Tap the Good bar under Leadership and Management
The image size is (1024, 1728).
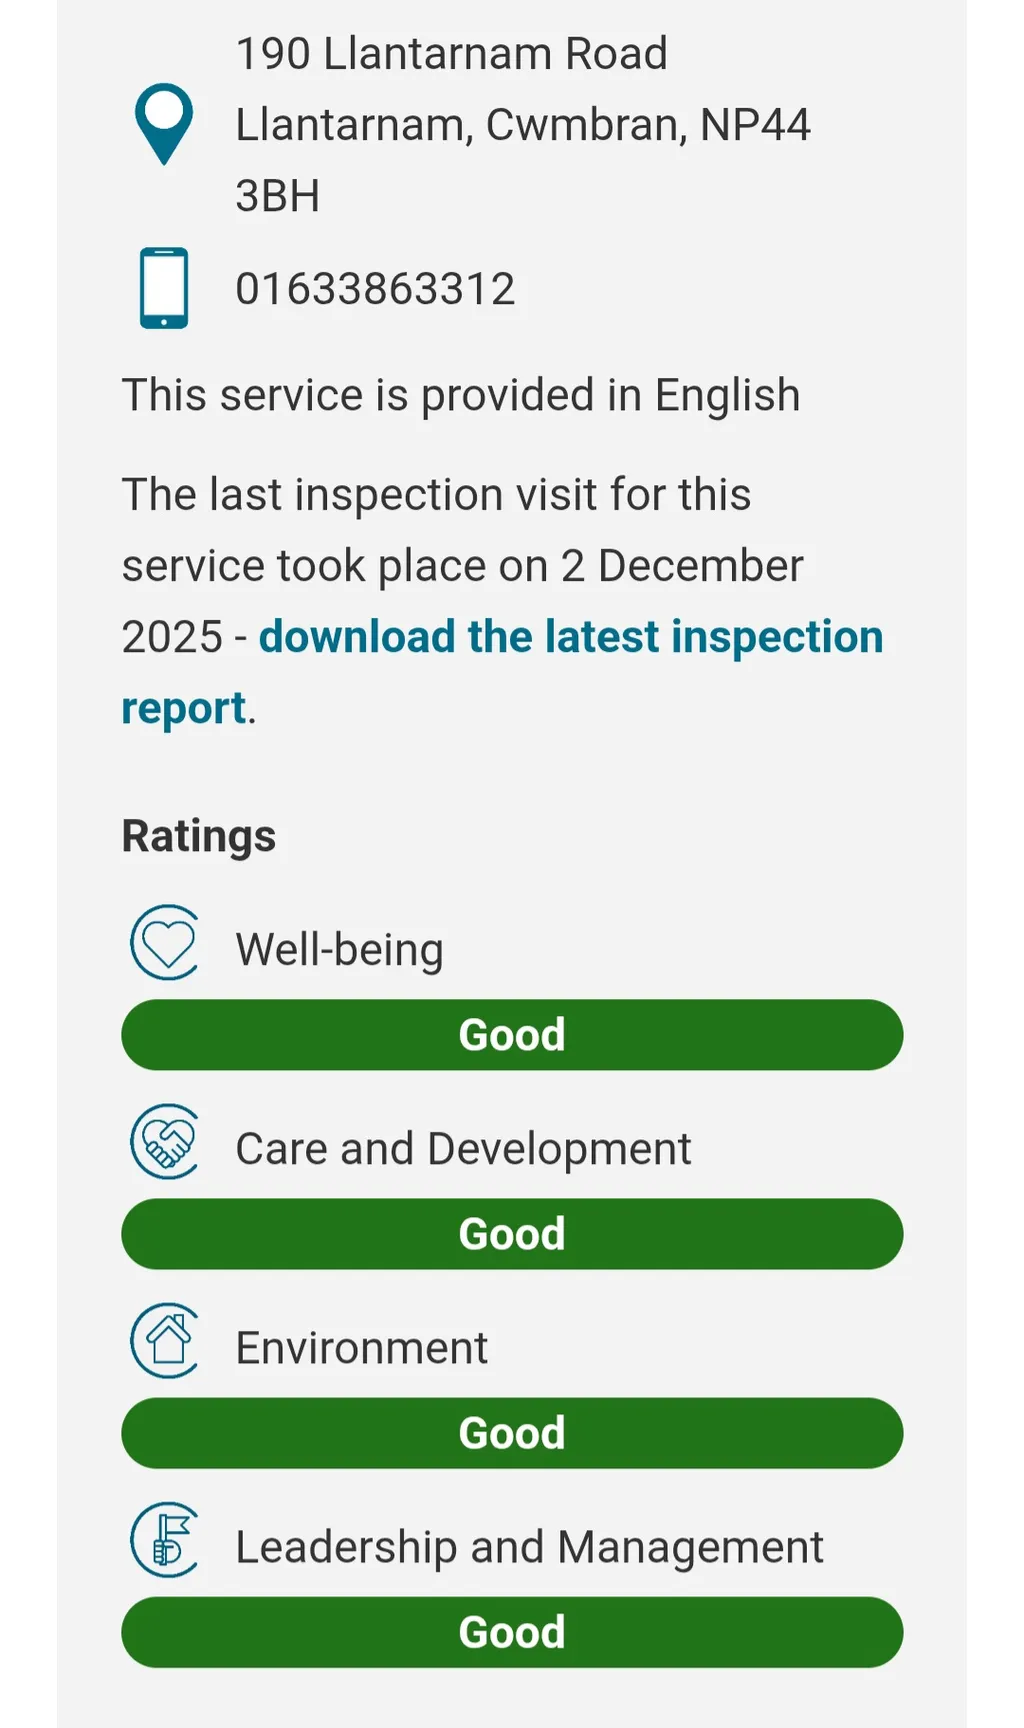click(x=512, y=1632)
